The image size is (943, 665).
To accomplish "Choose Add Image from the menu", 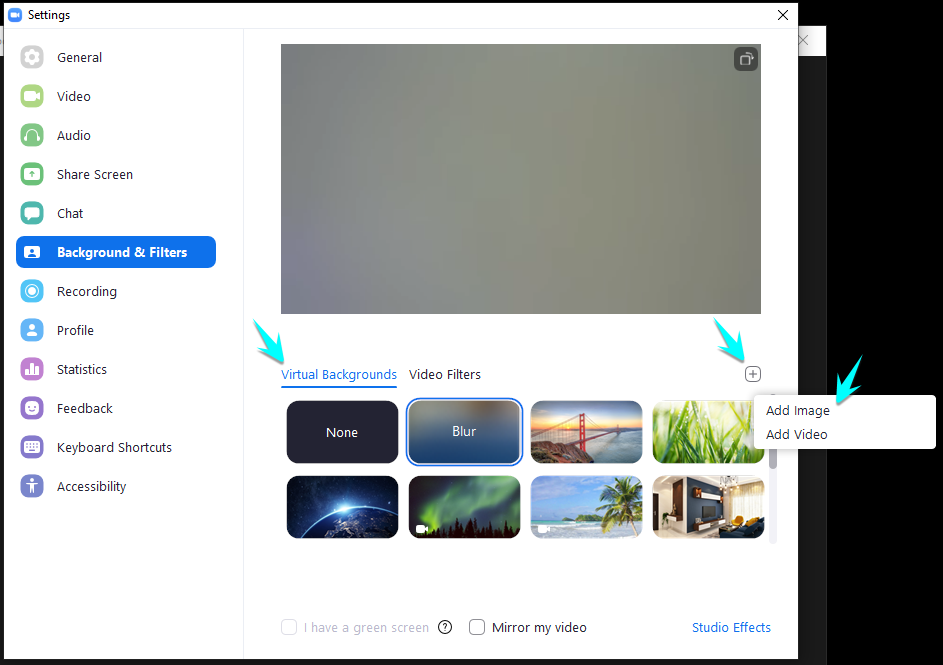I will [x=797, y=410].
